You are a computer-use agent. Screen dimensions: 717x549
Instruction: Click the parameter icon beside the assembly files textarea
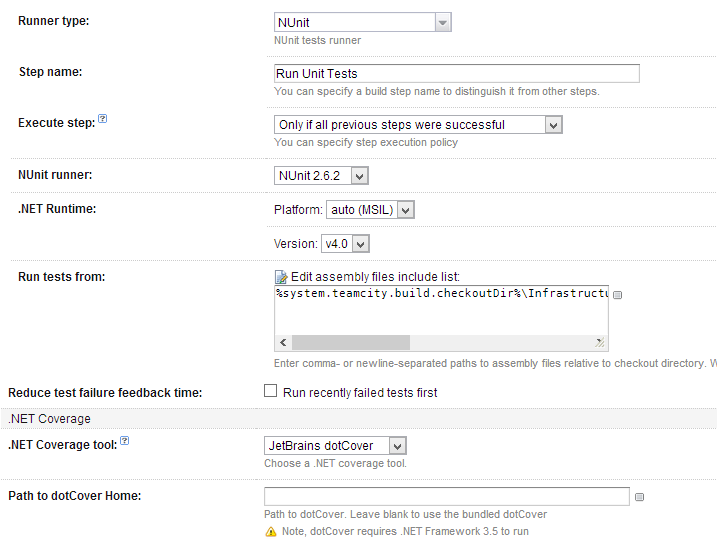click(617, 295)
